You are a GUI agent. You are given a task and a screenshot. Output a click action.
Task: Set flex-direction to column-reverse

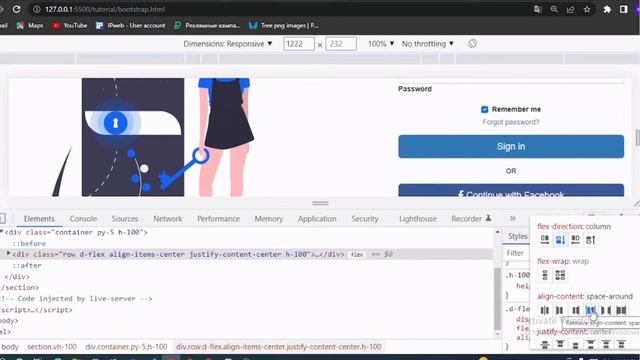[591, 240]
